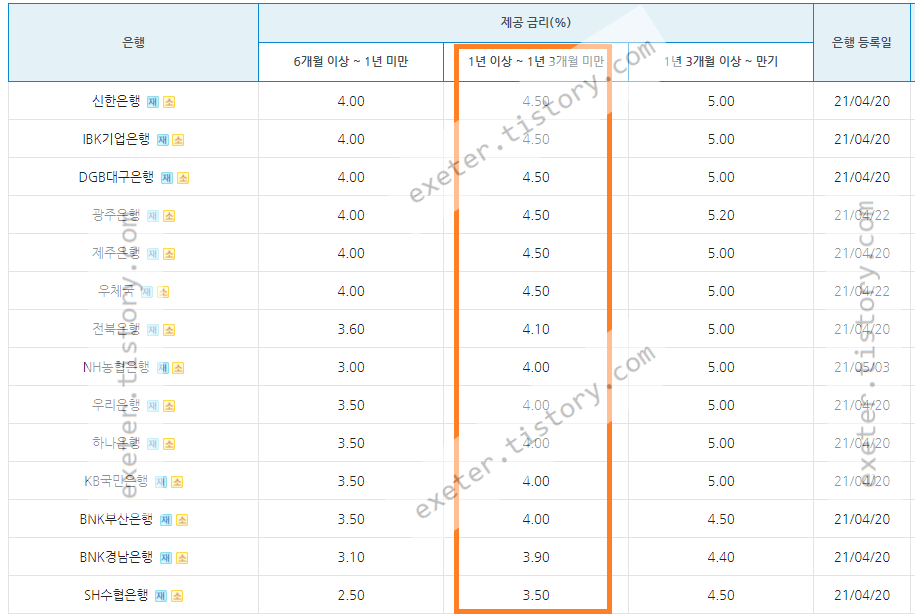Select the KB국민은행 bank name
Screen dimensions: 915x615
coord(116,481)
